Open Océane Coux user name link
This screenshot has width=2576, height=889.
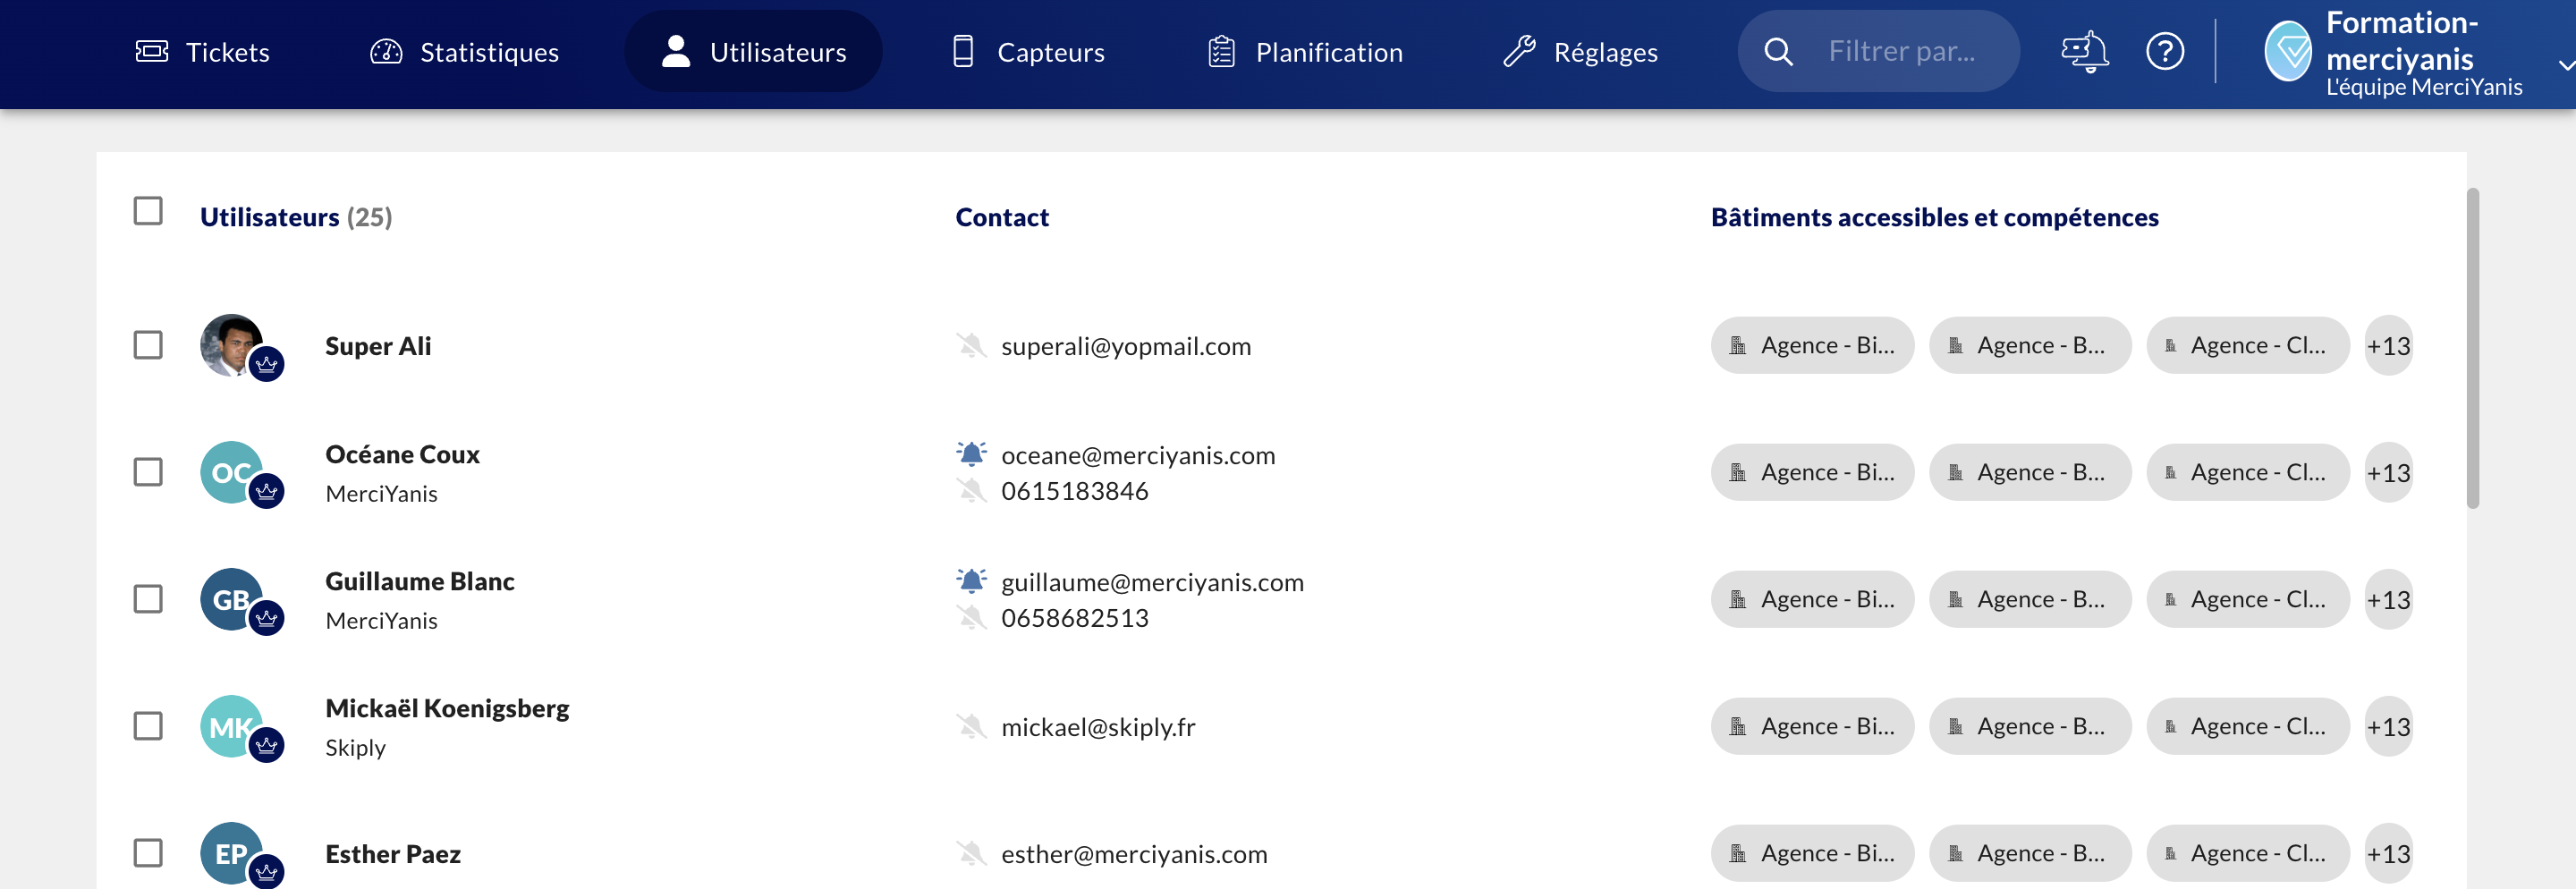coord(402,454)
